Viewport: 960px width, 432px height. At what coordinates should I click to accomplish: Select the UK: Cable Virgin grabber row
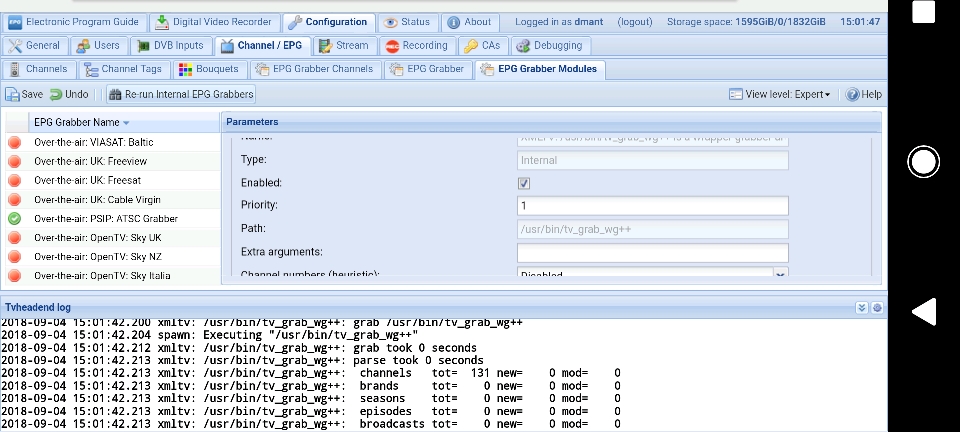(113, 199)
